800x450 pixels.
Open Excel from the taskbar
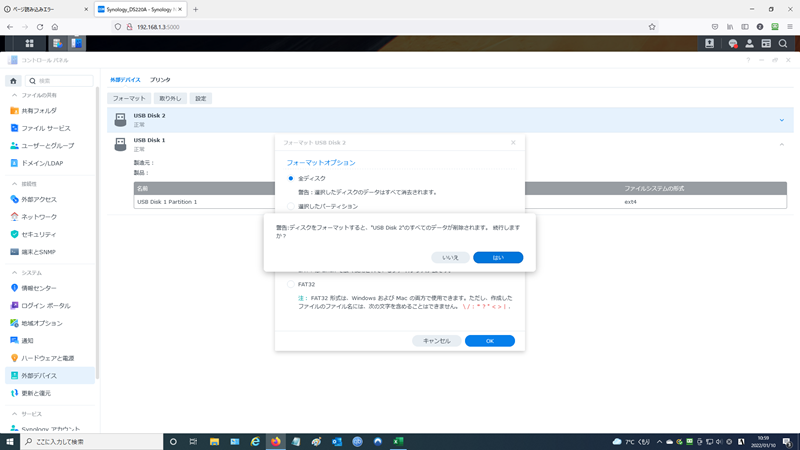click(398, 441)
